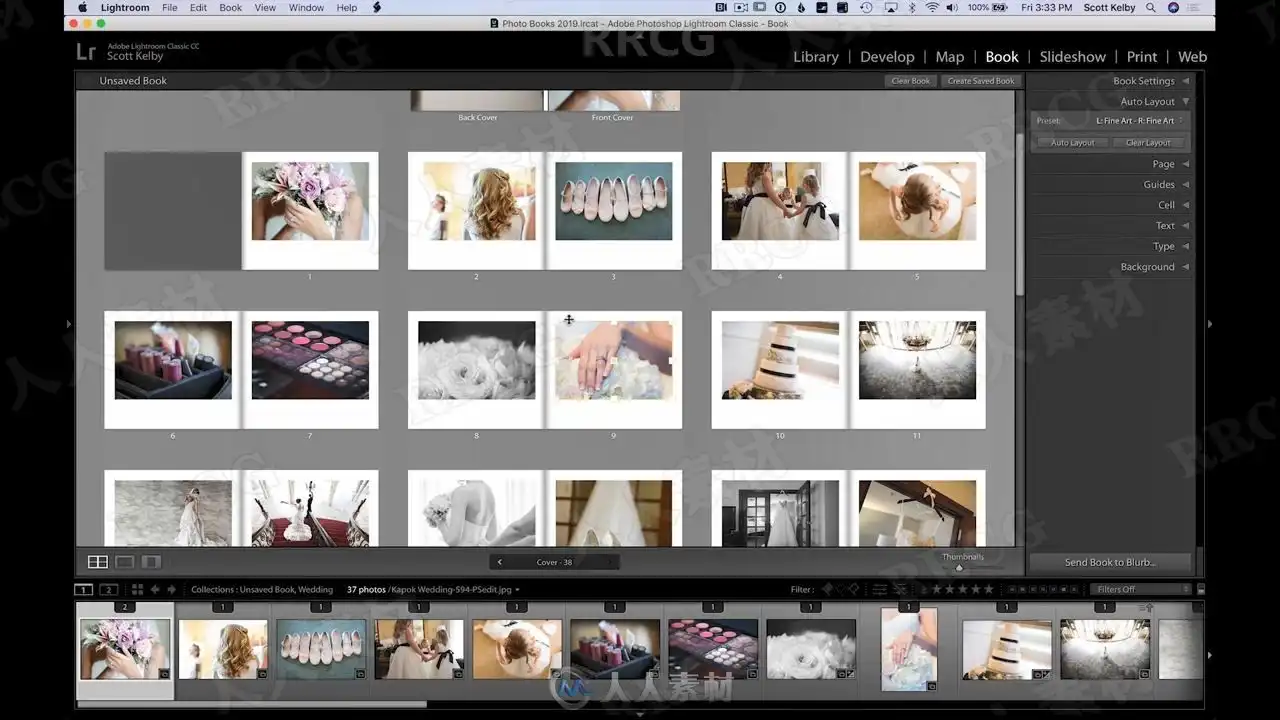
Task: Hide the filmstrip via bottom edge arrow
Action: click(640, 715)
